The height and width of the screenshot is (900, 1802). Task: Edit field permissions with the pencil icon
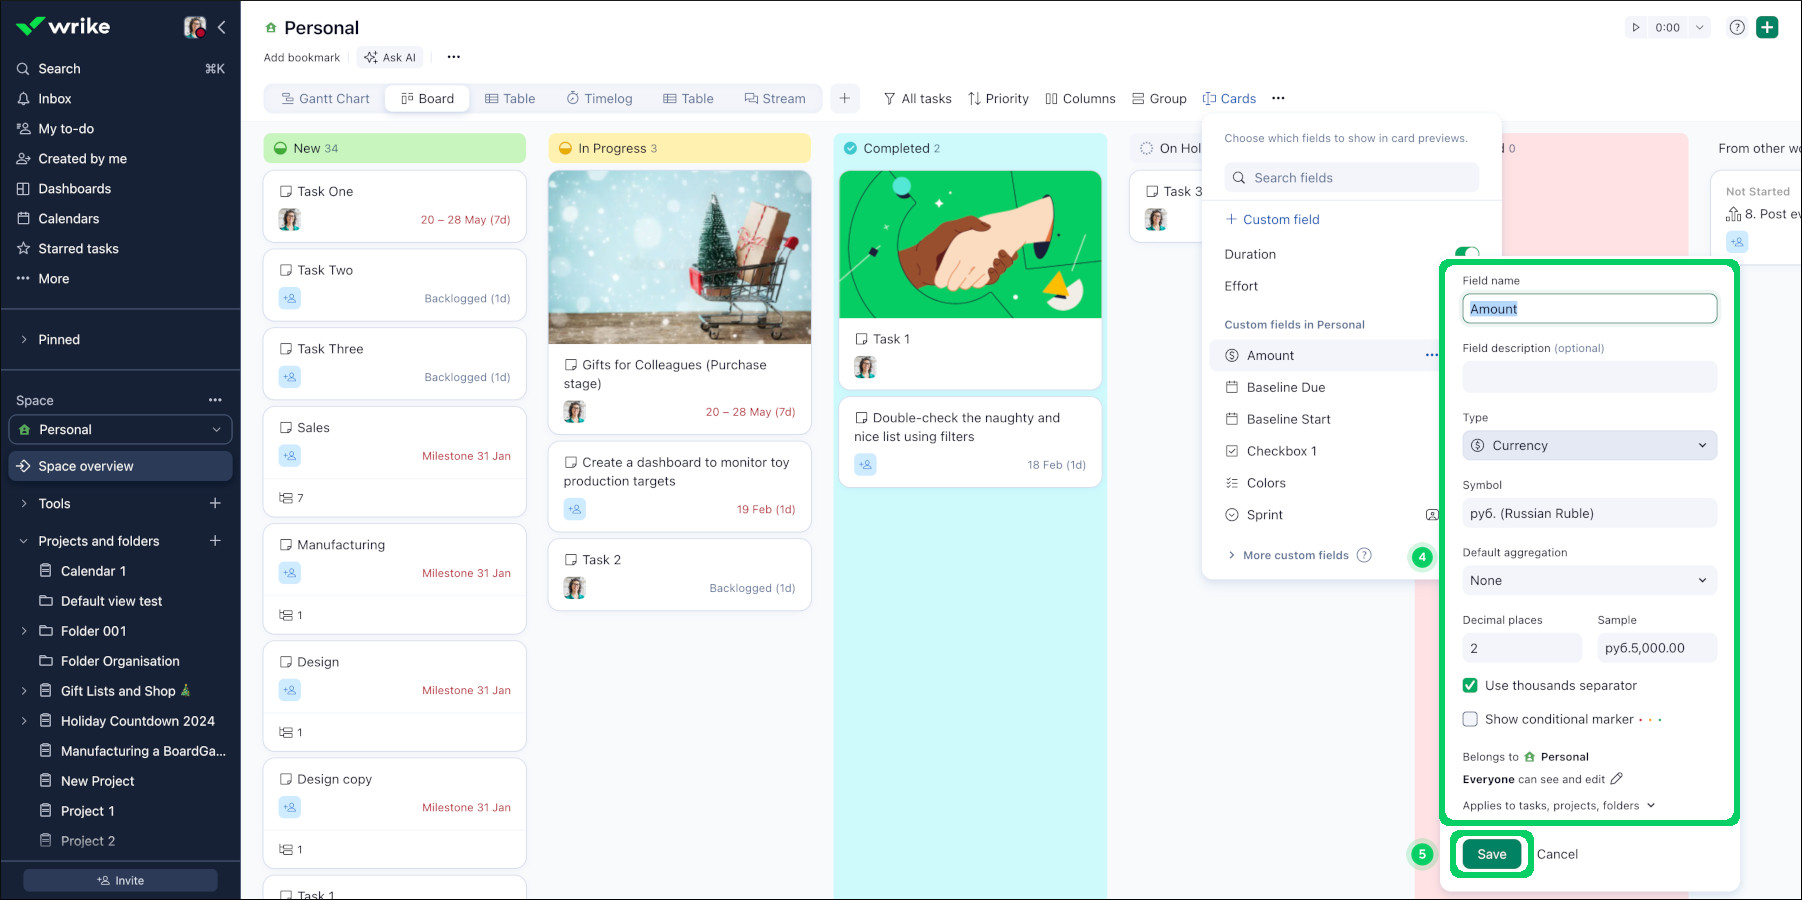point(1617,778)
